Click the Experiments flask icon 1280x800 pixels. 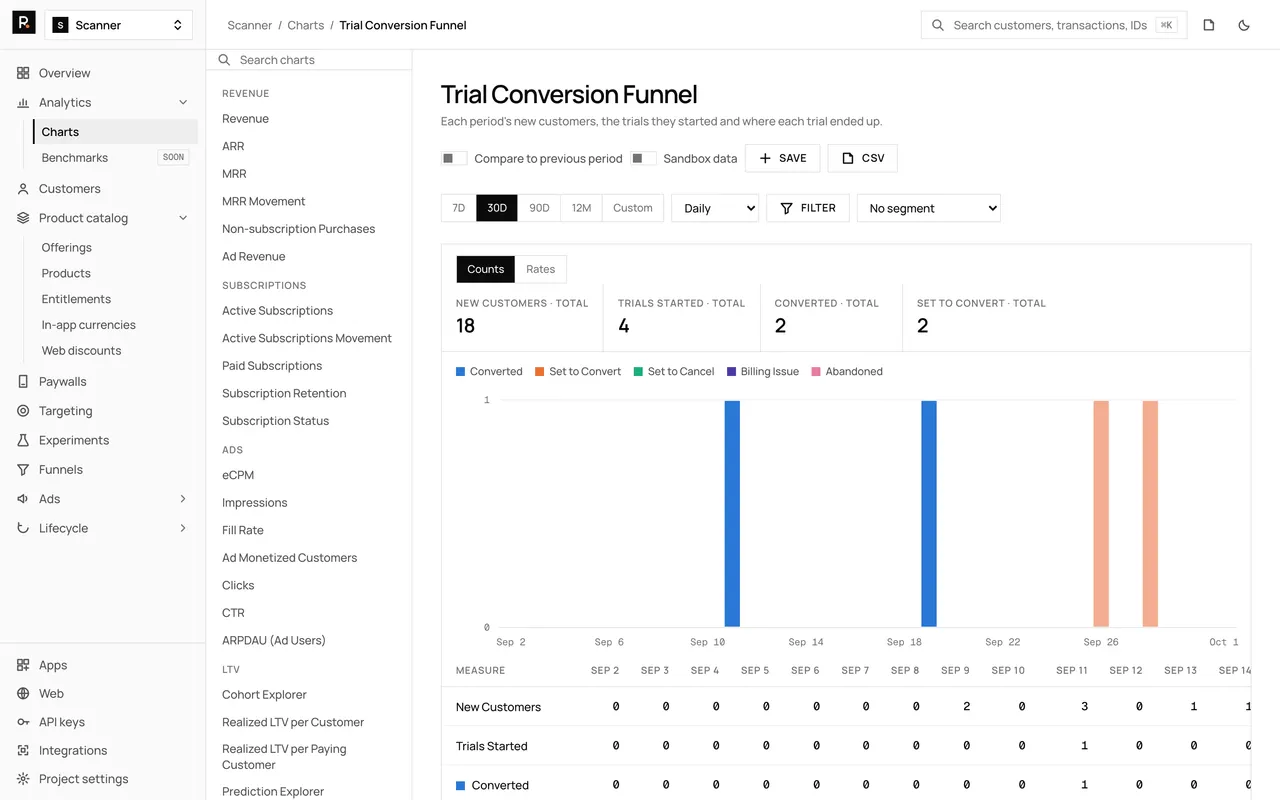[x=23, y=440]
